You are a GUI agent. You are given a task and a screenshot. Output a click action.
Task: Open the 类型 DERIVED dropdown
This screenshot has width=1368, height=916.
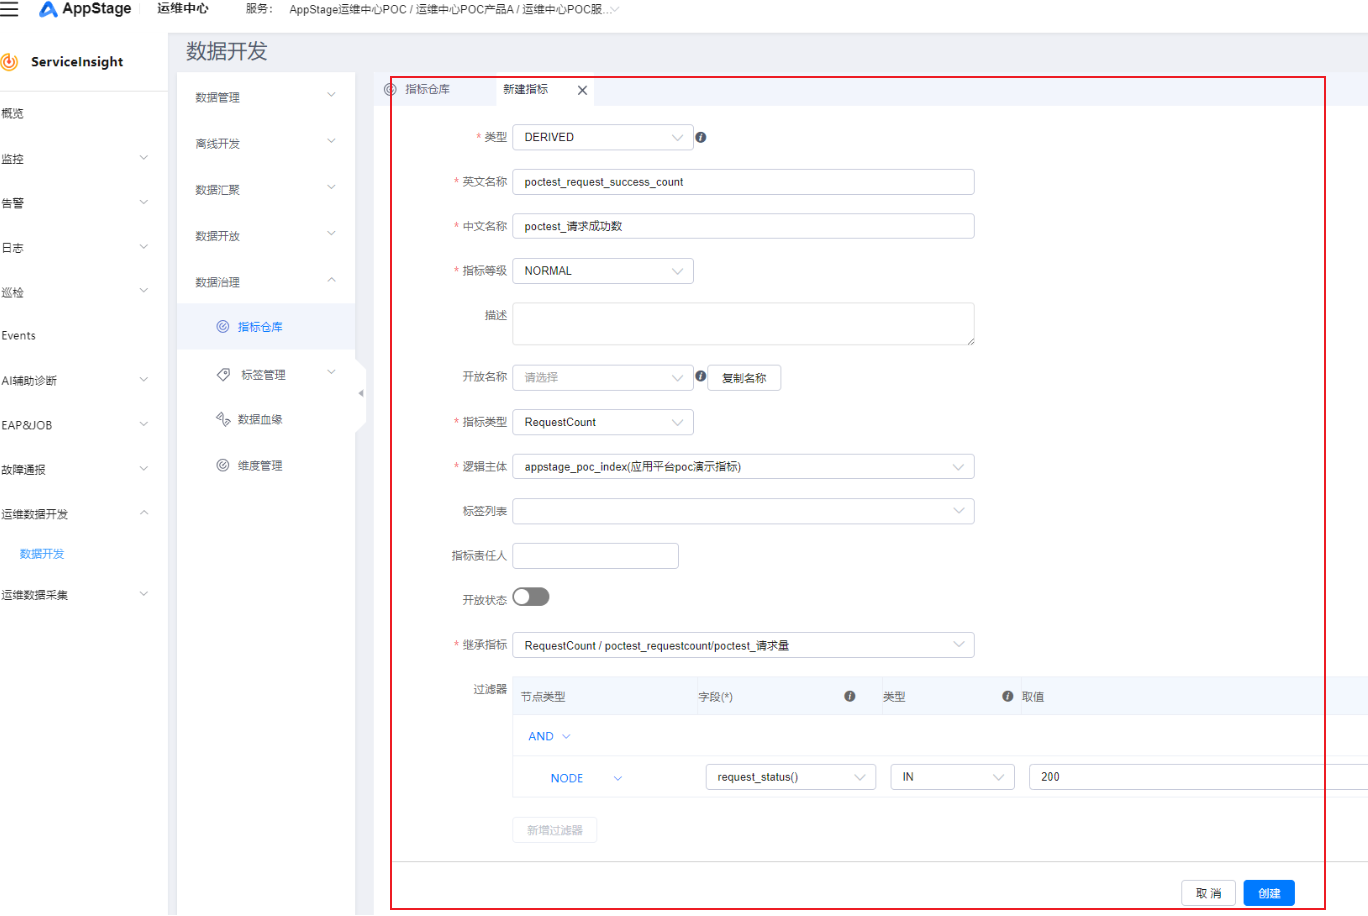pyautogui.click(x=602, y=137)
